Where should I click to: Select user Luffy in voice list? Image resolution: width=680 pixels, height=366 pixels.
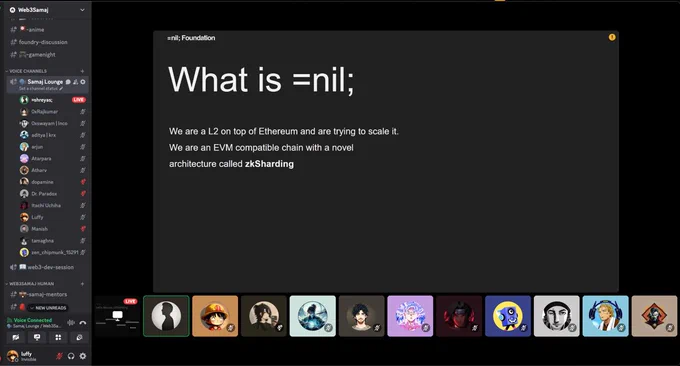click(x=37, y=217)
